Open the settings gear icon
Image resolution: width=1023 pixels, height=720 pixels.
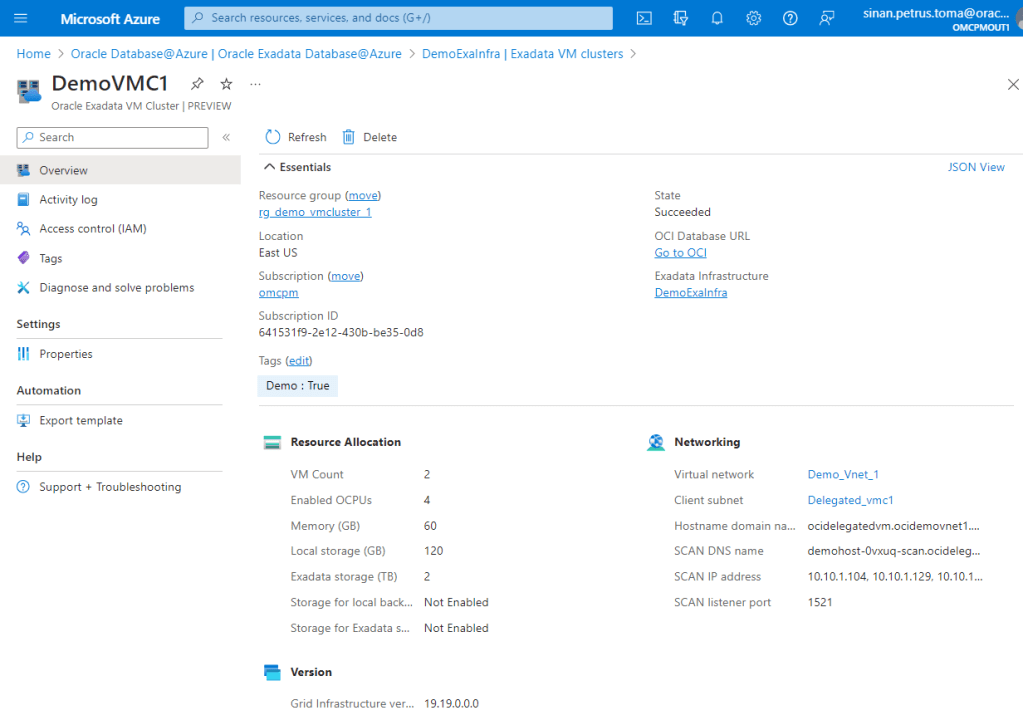click(x=754, y=18)
